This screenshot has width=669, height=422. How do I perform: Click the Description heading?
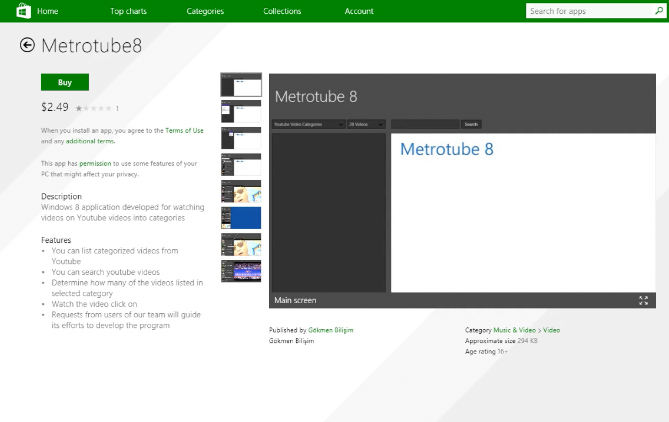coord(61,196)
